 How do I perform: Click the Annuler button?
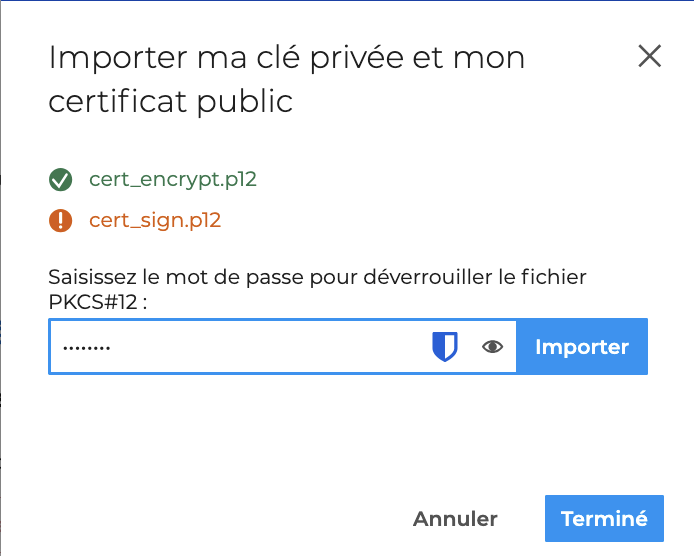pos(455,519)
